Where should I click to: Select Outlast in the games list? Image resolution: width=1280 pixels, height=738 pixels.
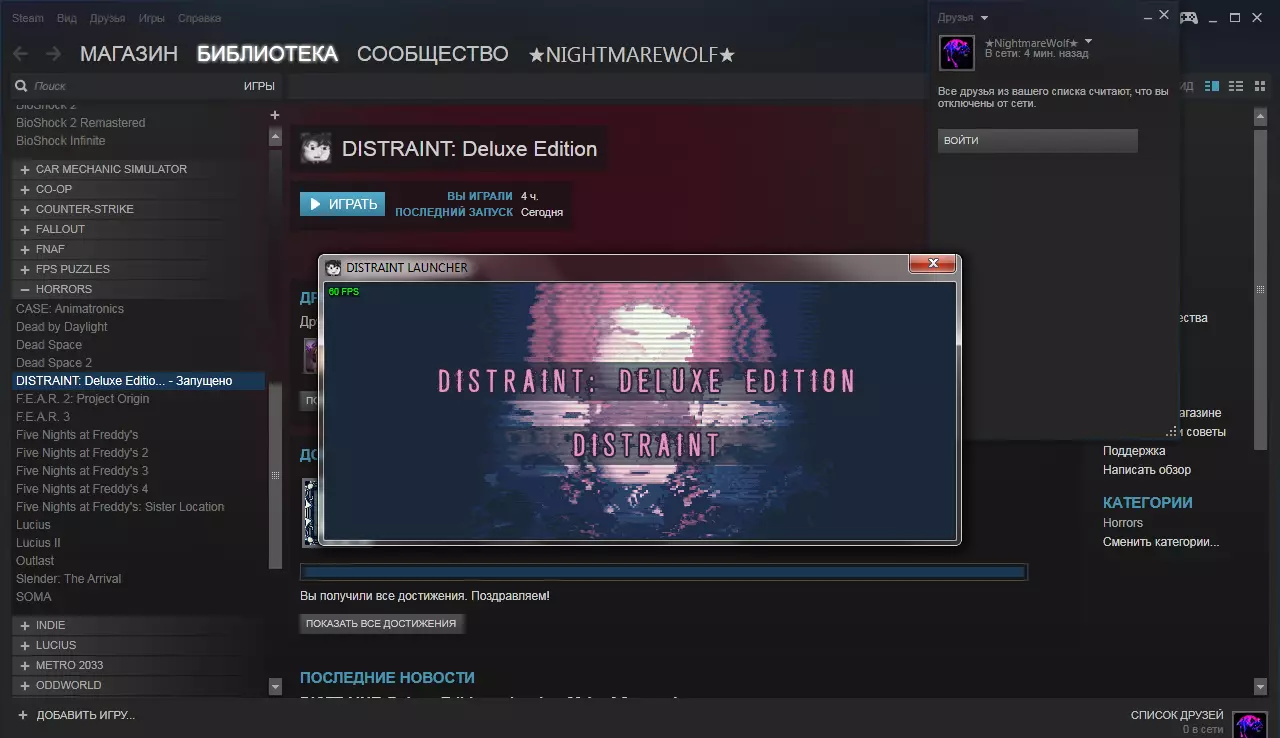35,561
